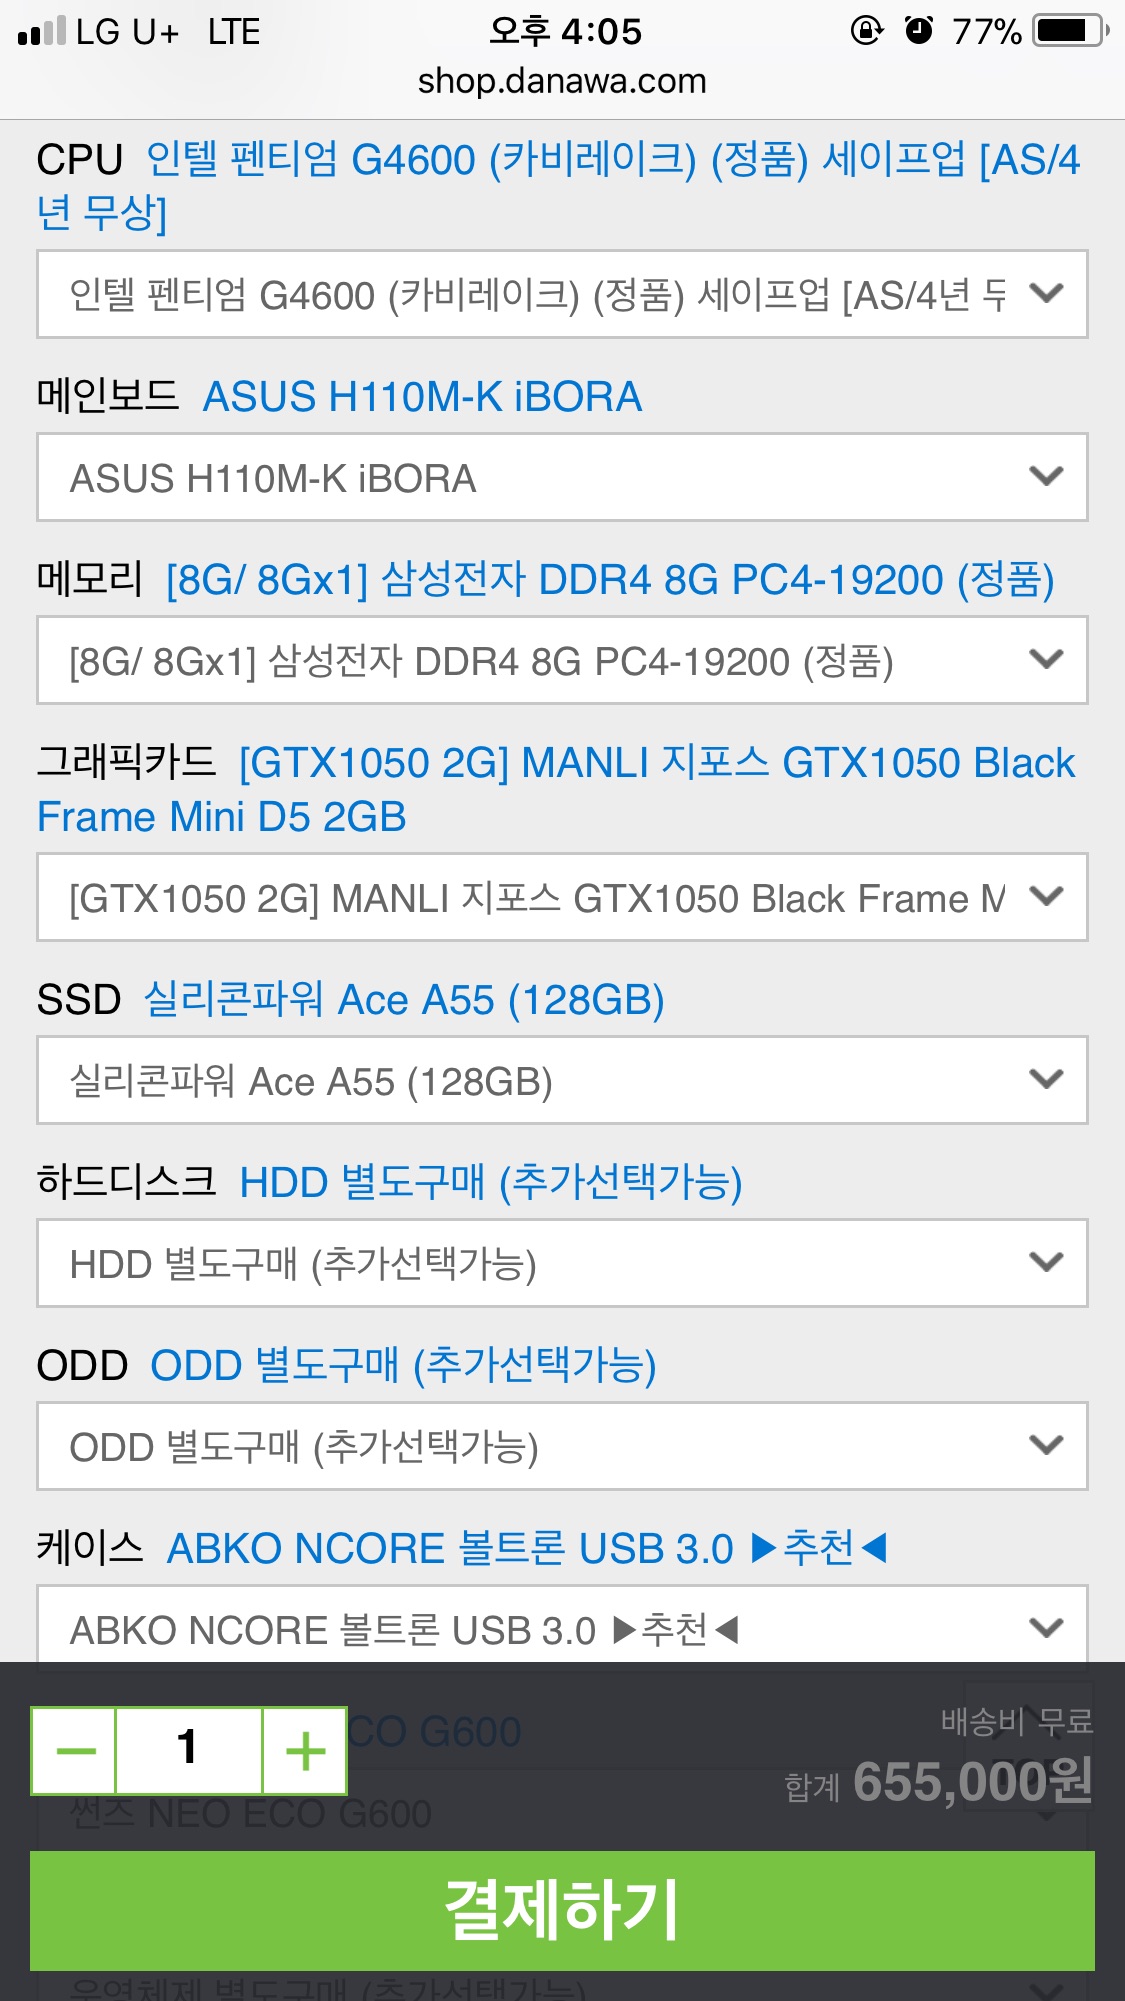Follow the blue ASUS H110M-K iBORA link
Screen dimensions: 1125x2001
point(422,397)
